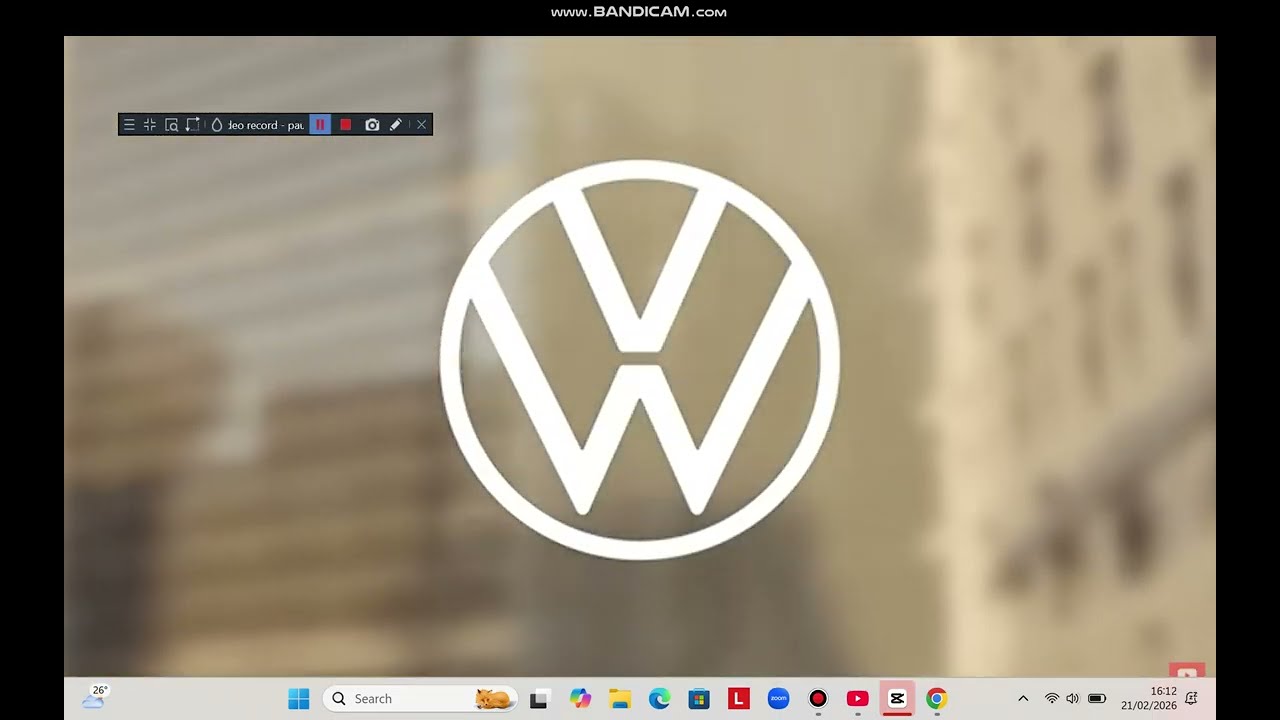Open the clock and calendar flyout
The width and height of the screenshot is (1280, 720).
(x=1149, y=698)
